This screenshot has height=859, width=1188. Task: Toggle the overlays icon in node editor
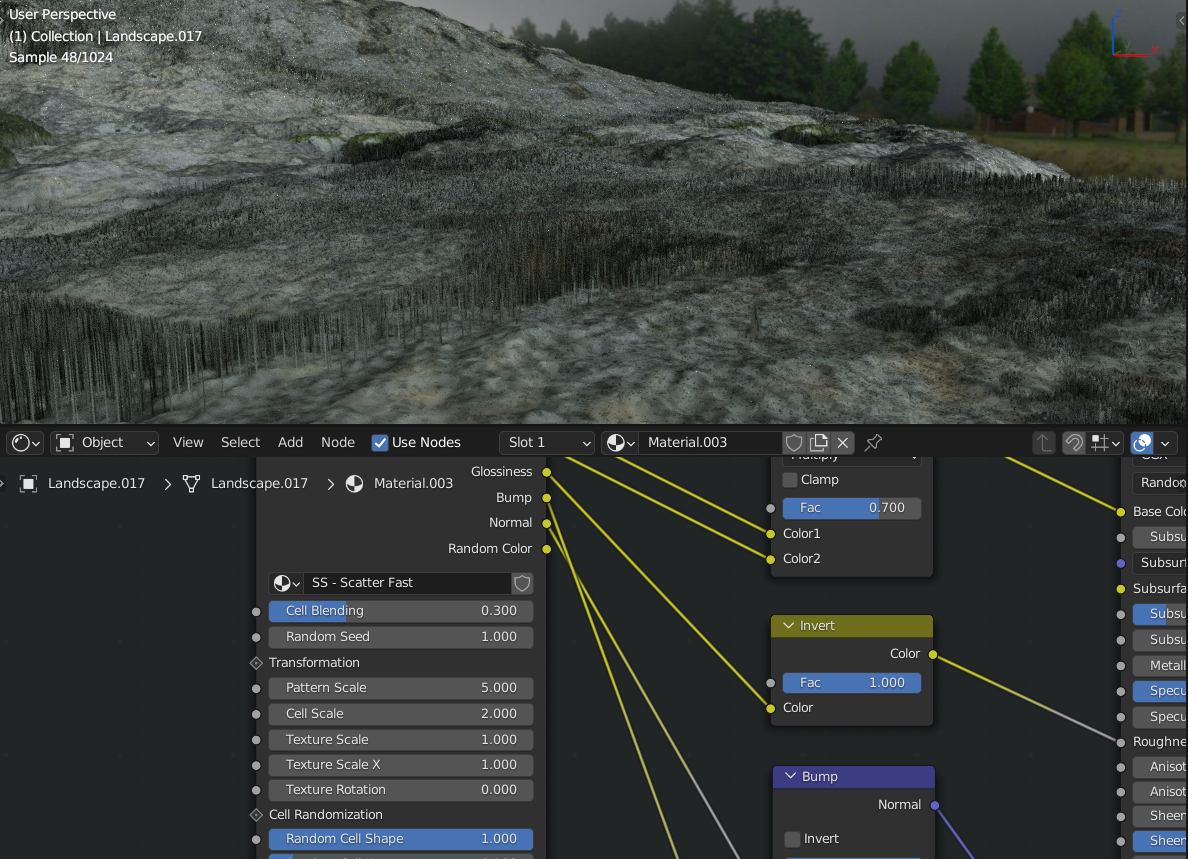1142,442
